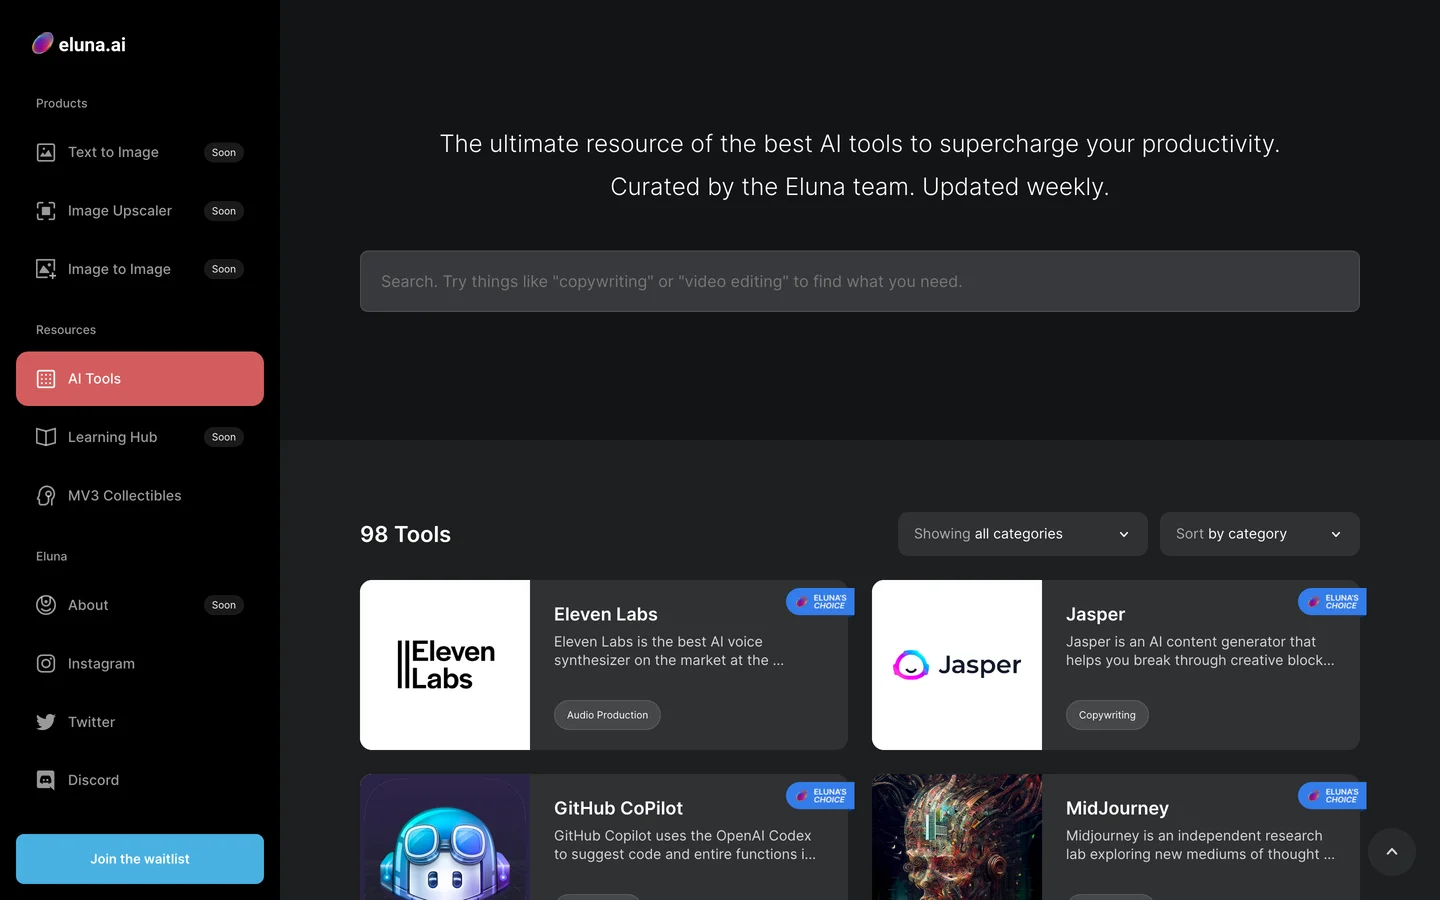The height and width of the screenshot is (900, 1440).
Task: Click the Eleven Labs description text
Action: coord(669,651)
